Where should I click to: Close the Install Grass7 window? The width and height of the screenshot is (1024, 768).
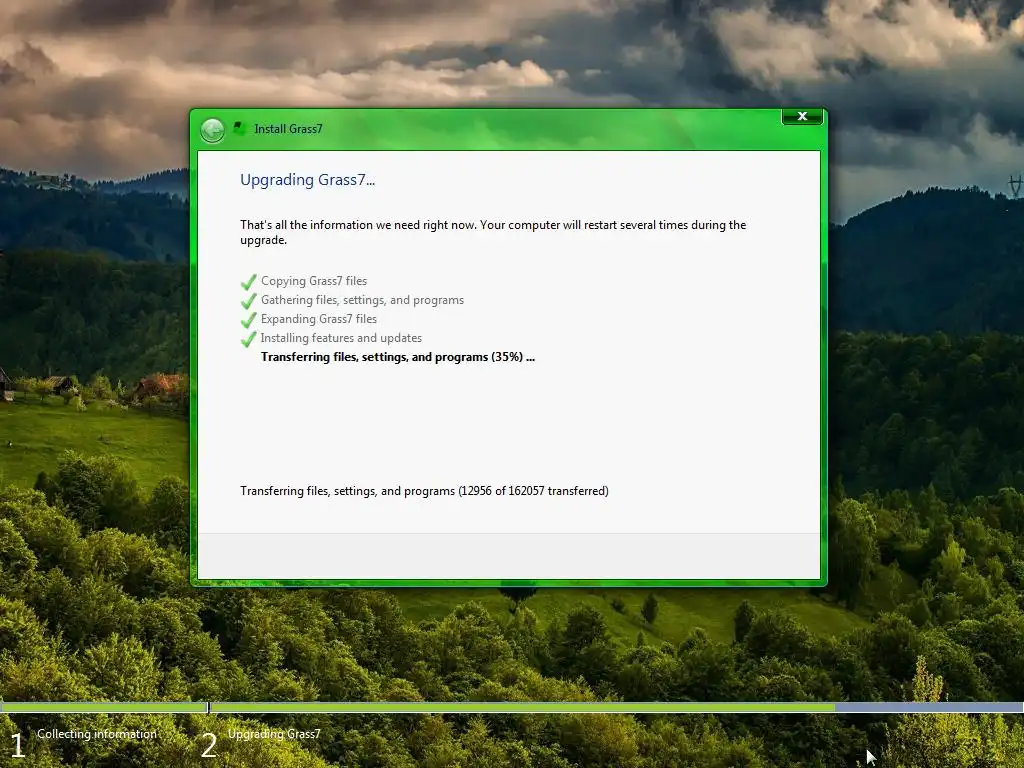tap(802, 116)
